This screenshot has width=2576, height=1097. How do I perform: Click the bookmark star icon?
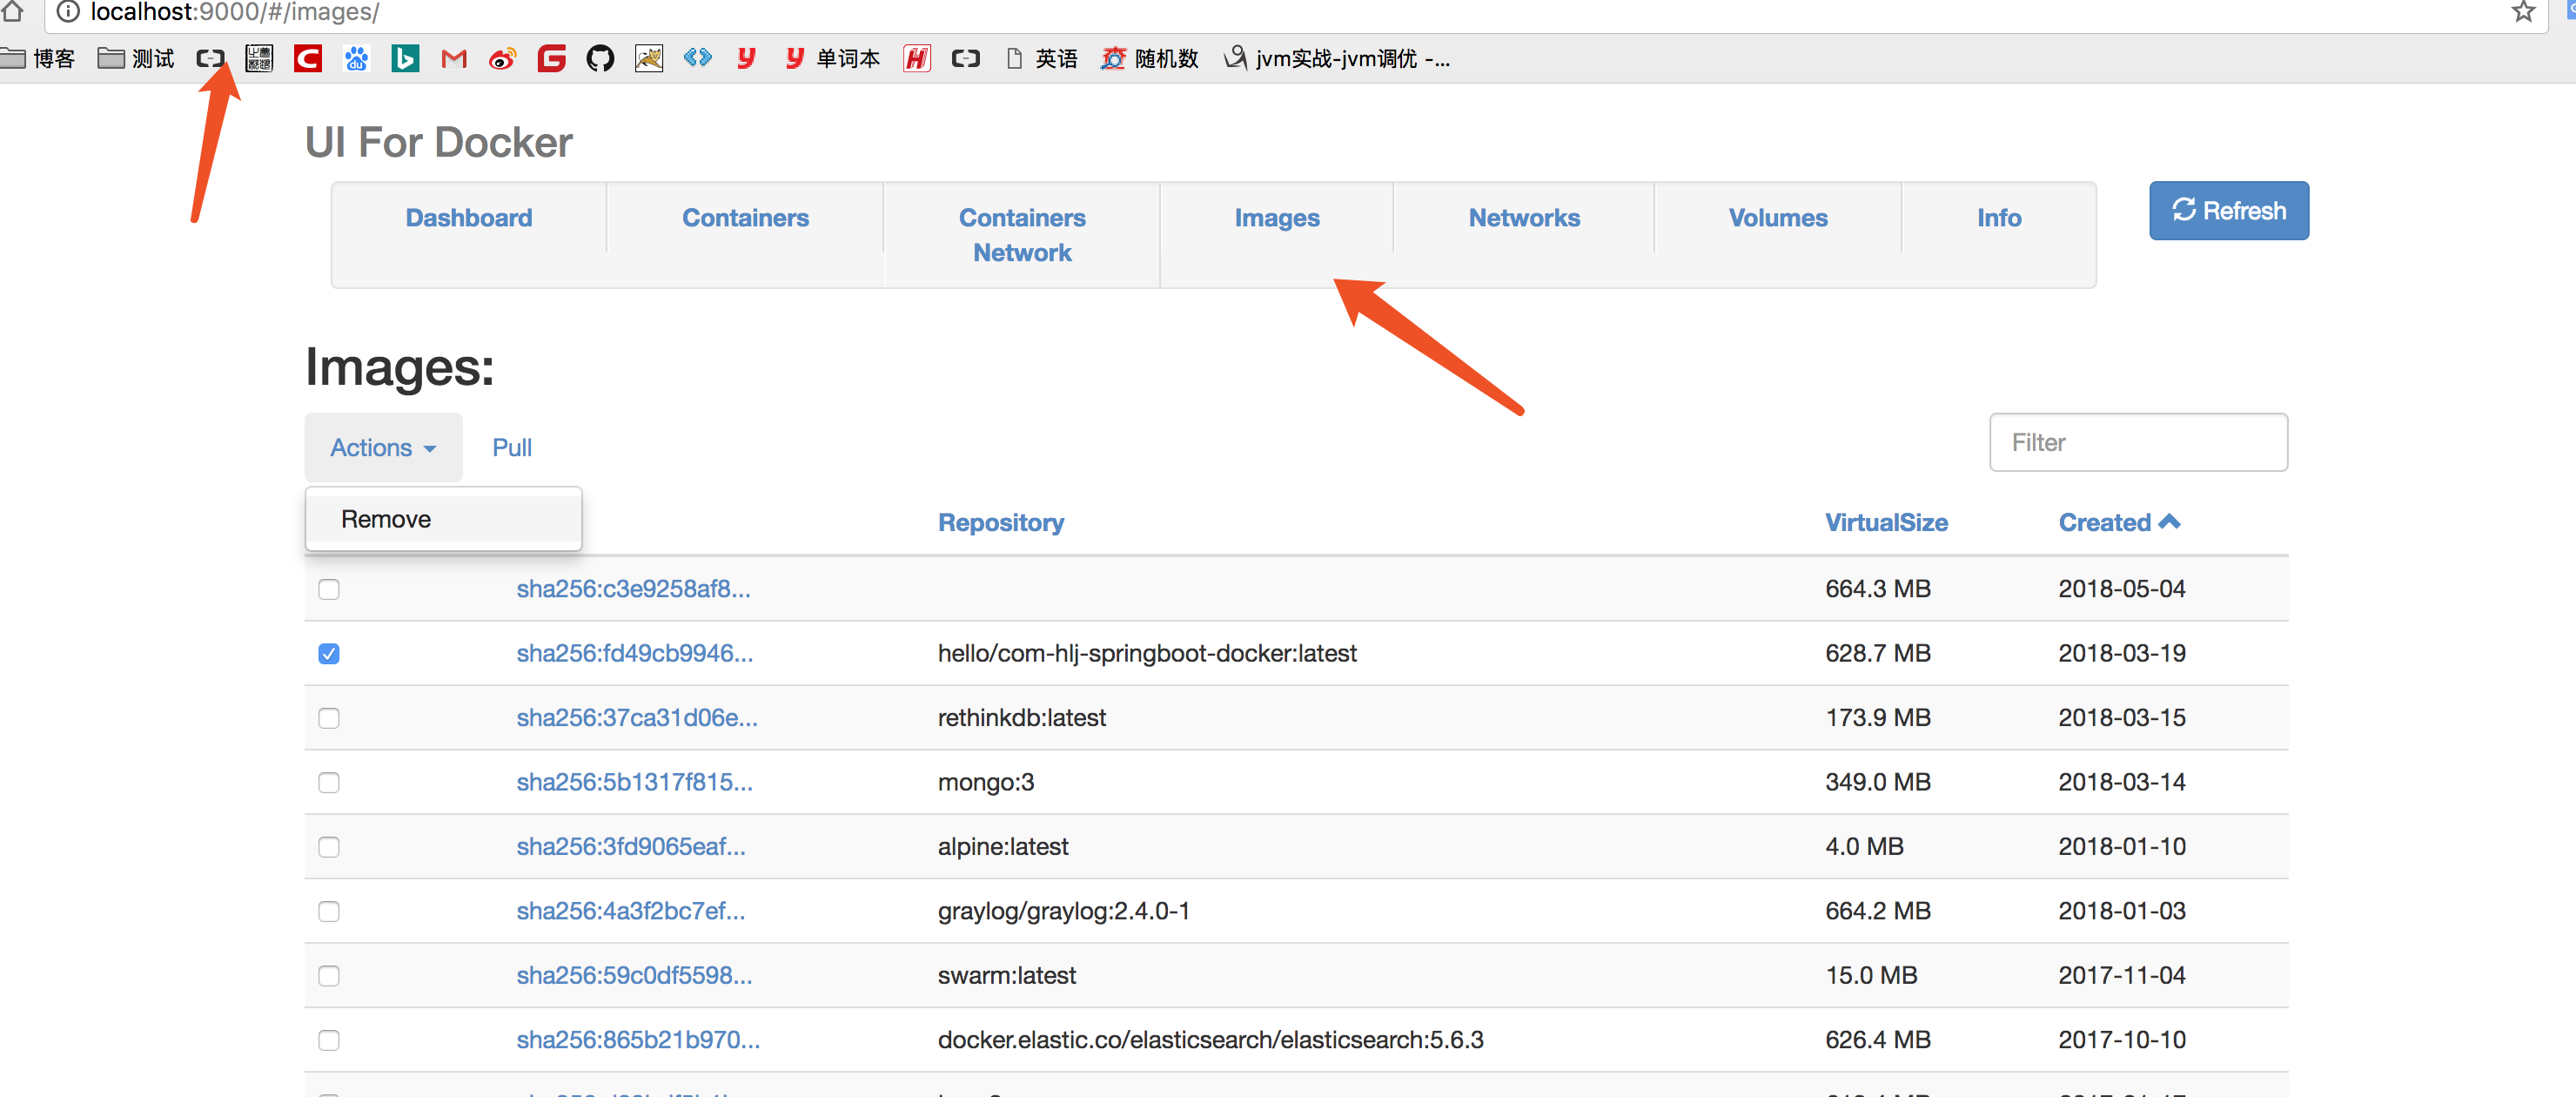pyautogui.click(x=2522, y=12)
